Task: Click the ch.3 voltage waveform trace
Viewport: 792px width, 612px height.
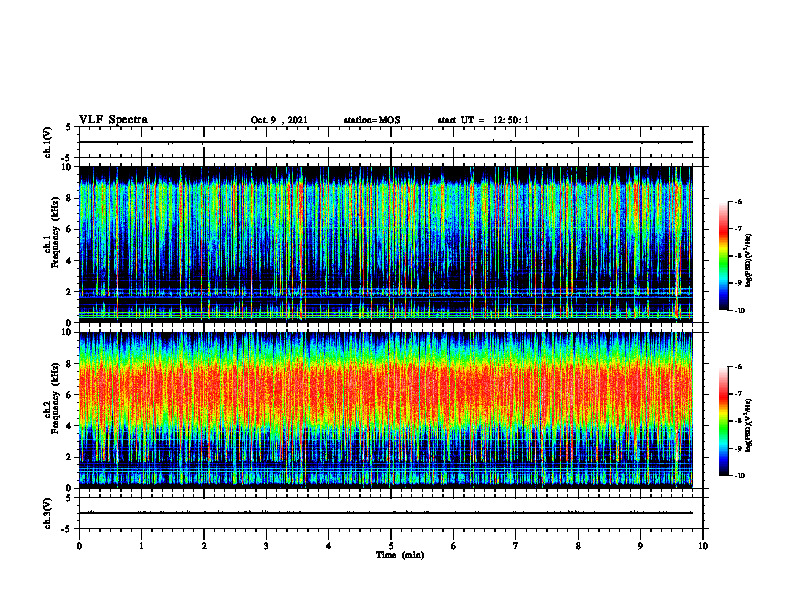Action: coord(386,513)
